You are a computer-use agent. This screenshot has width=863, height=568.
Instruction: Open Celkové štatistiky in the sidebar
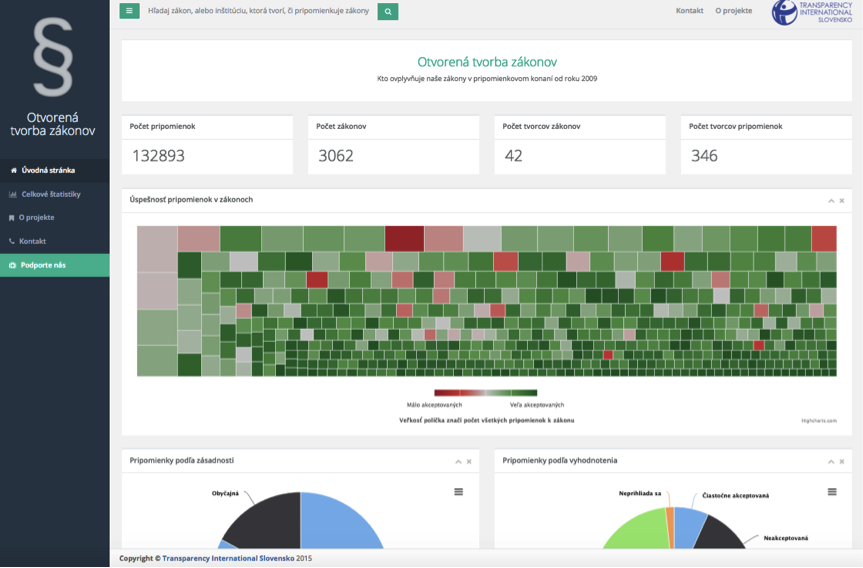[x=54, y=194]
